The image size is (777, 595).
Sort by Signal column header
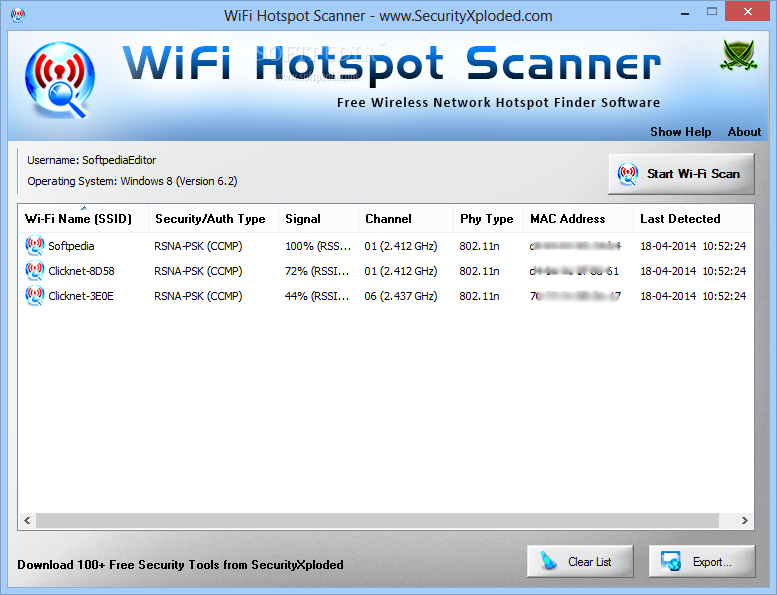click(x=319, y=218)
